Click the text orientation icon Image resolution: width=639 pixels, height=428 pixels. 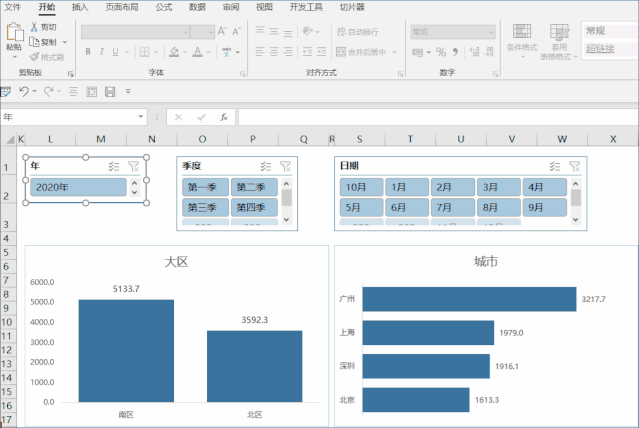point(308,31)
